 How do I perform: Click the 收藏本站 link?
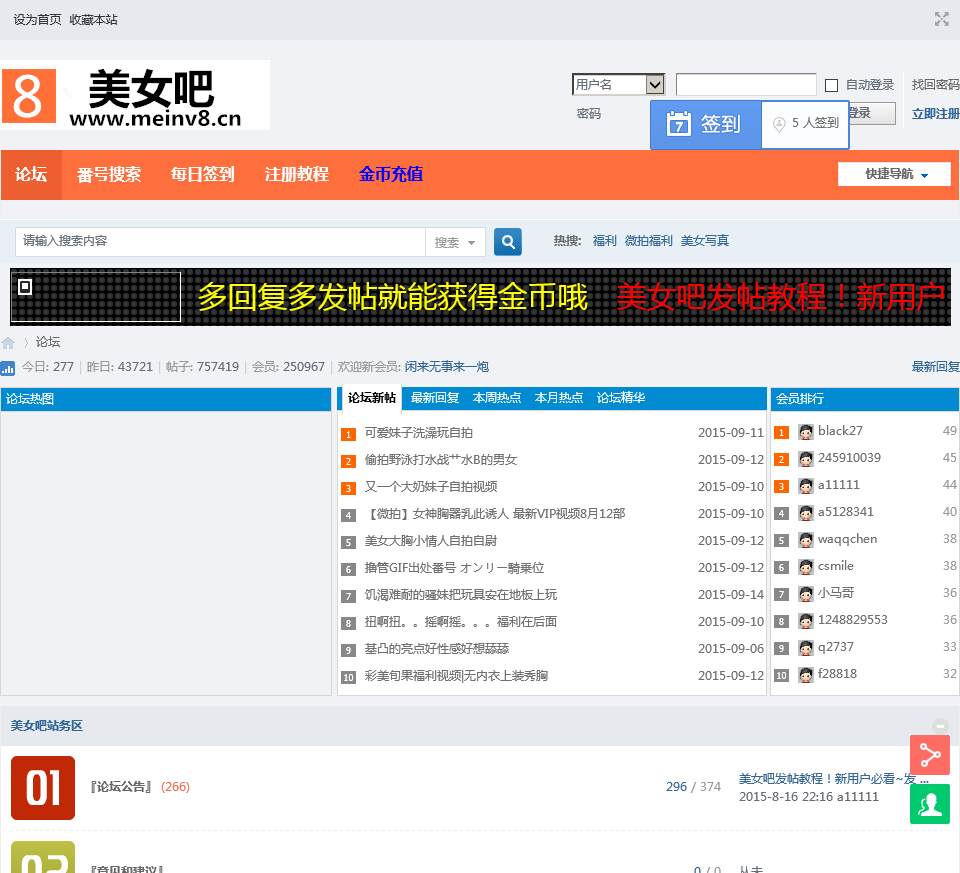tap(93, 20)
